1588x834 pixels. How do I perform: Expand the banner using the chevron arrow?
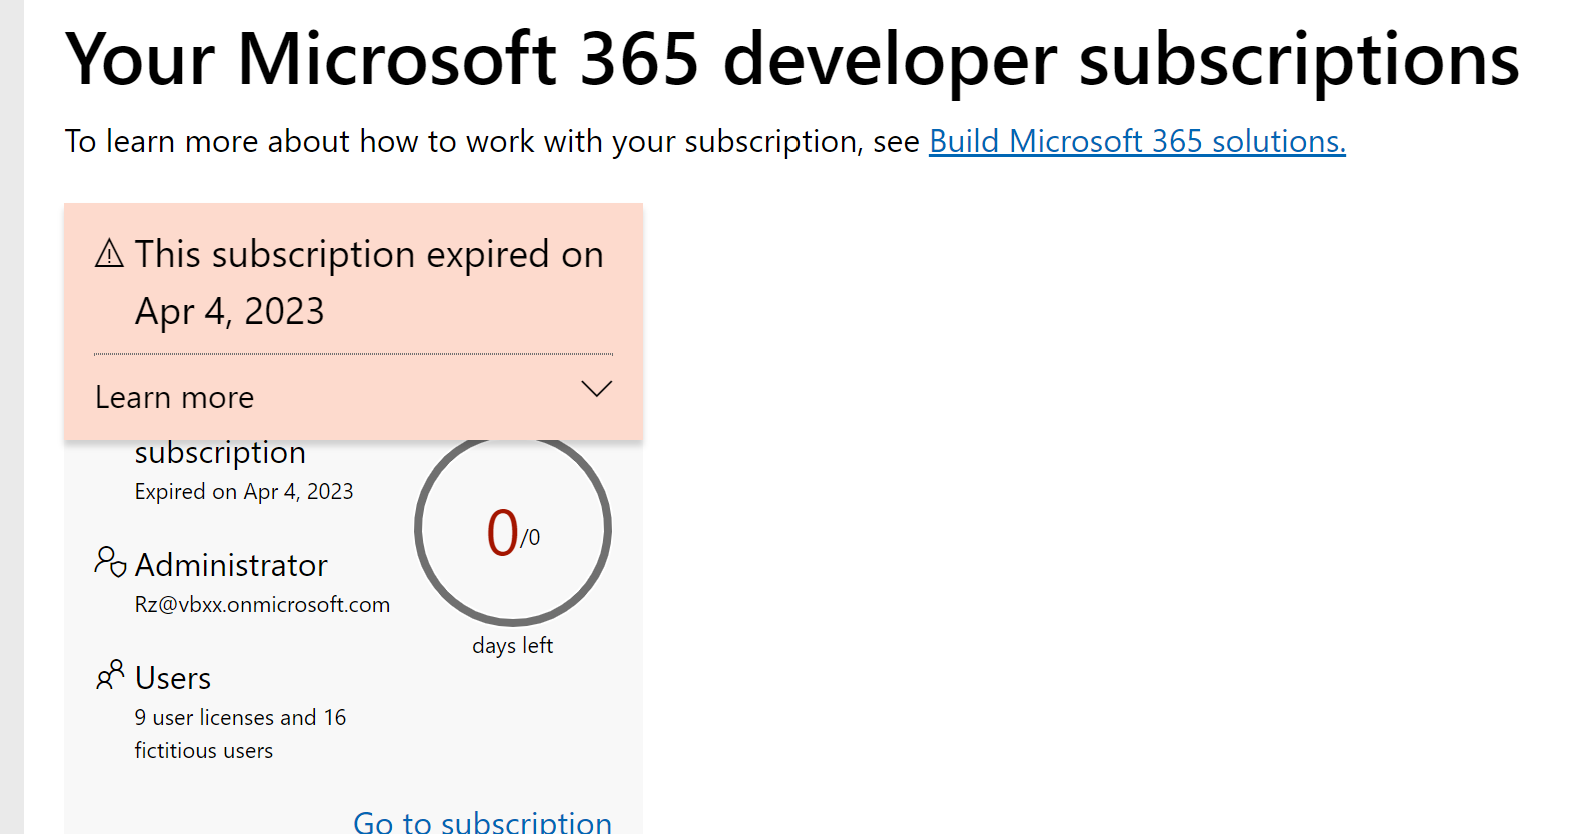596,389
